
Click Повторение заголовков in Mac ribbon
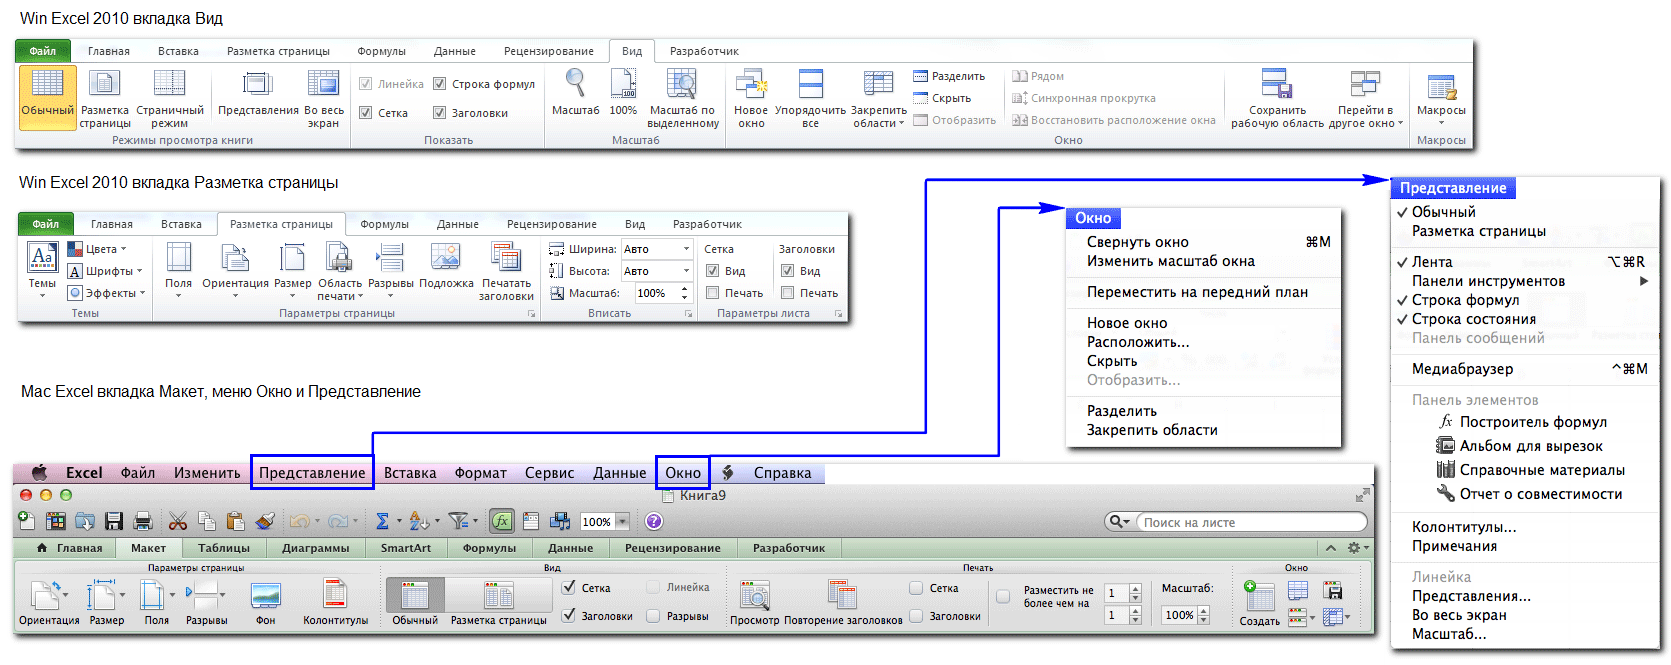(843, 602)
